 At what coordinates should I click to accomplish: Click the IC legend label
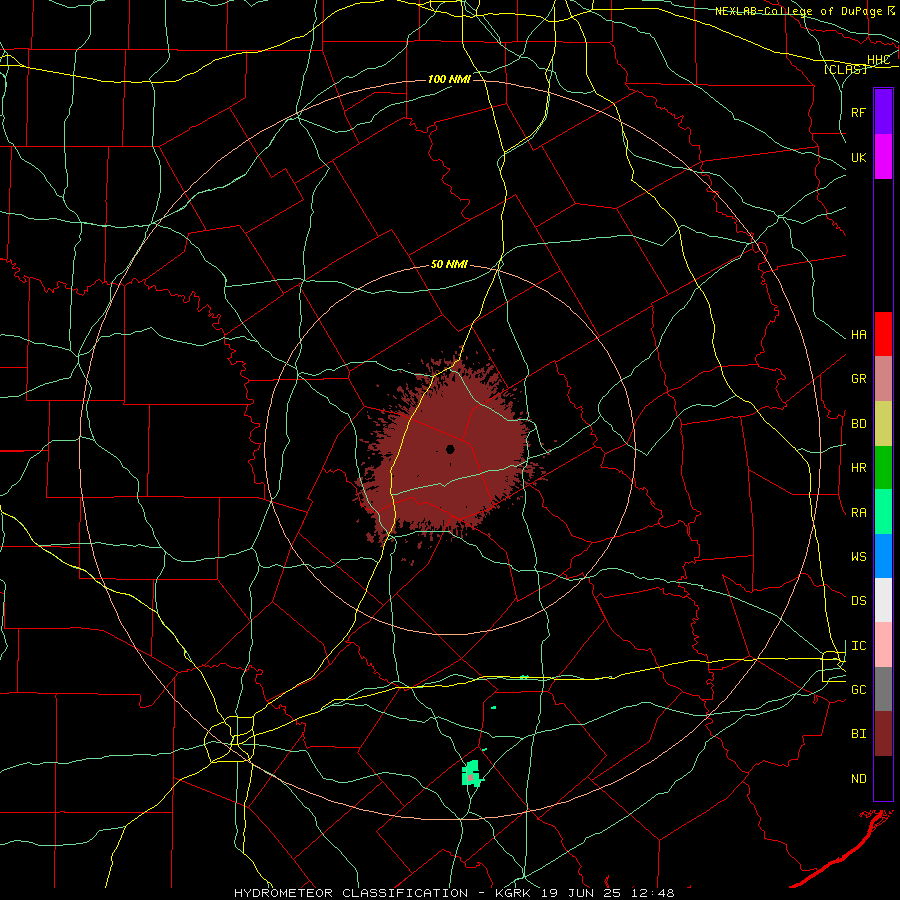858,646
